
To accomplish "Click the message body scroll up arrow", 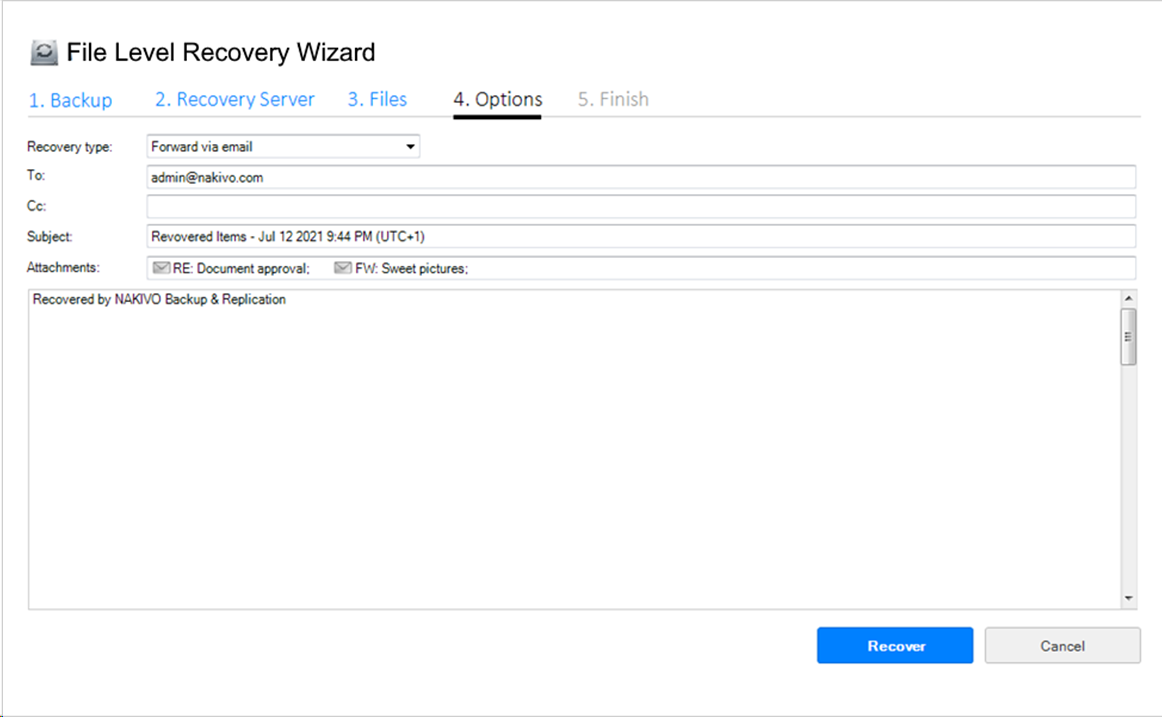I will [1128, 299].
